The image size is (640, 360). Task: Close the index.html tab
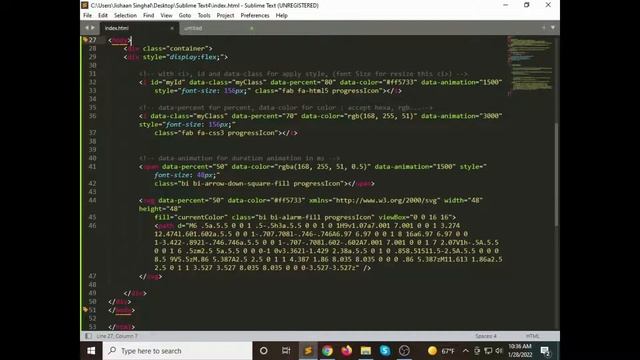(x=172, y=28)
